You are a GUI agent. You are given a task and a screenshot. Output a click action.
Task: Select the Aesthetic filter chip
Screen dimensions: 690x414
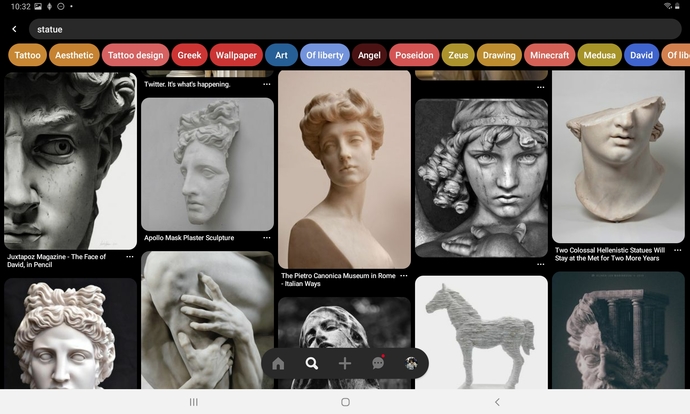point(74,55)
